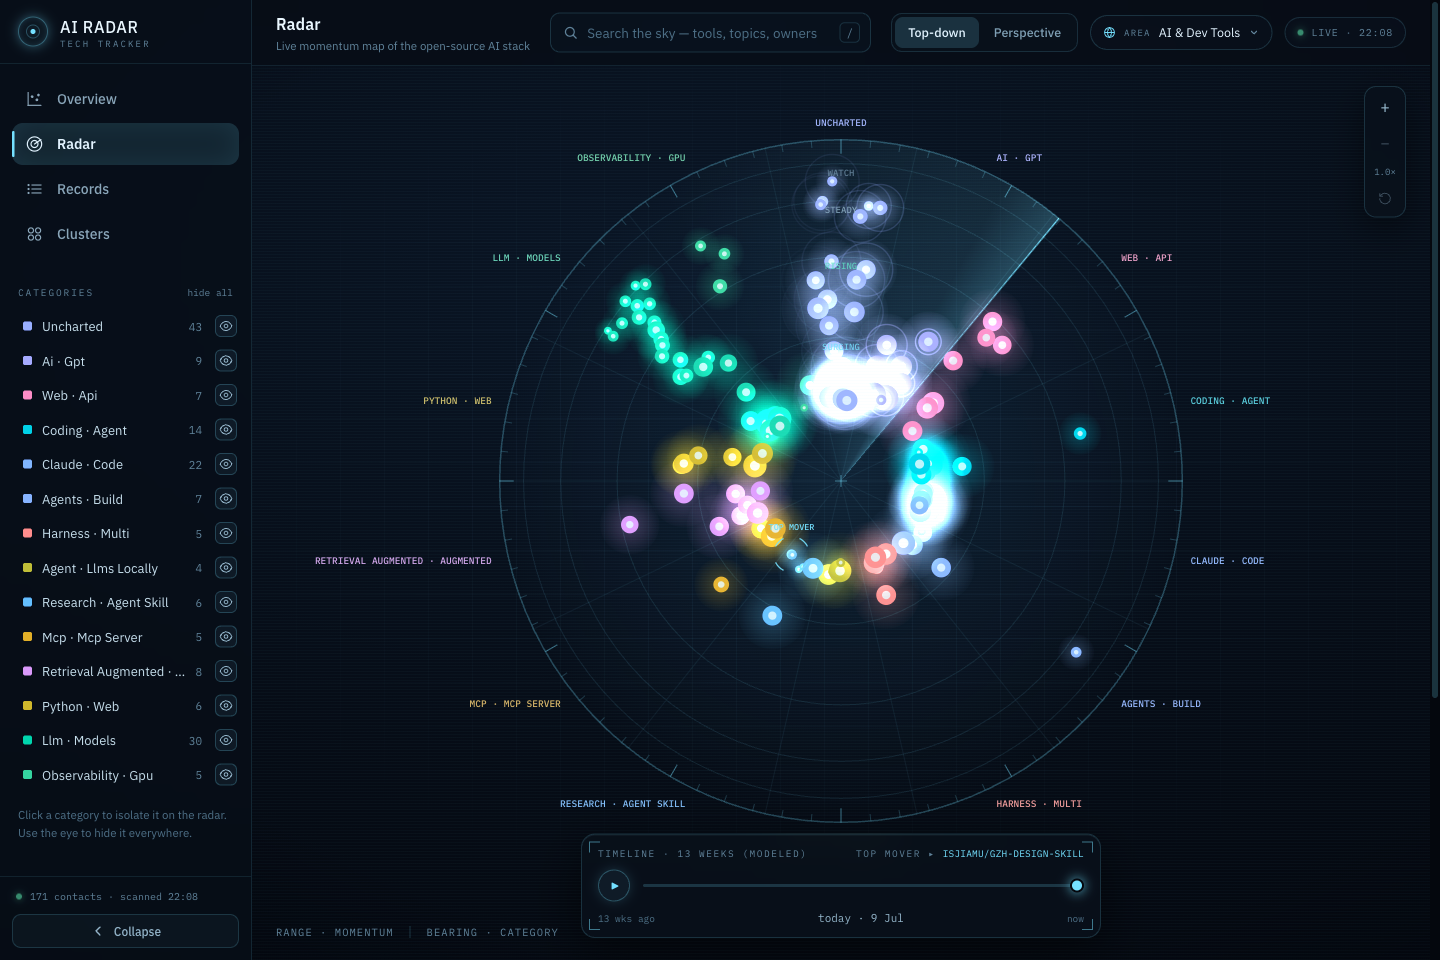
Task: Play the timeline animation
Action: click(x=614, y=885)
